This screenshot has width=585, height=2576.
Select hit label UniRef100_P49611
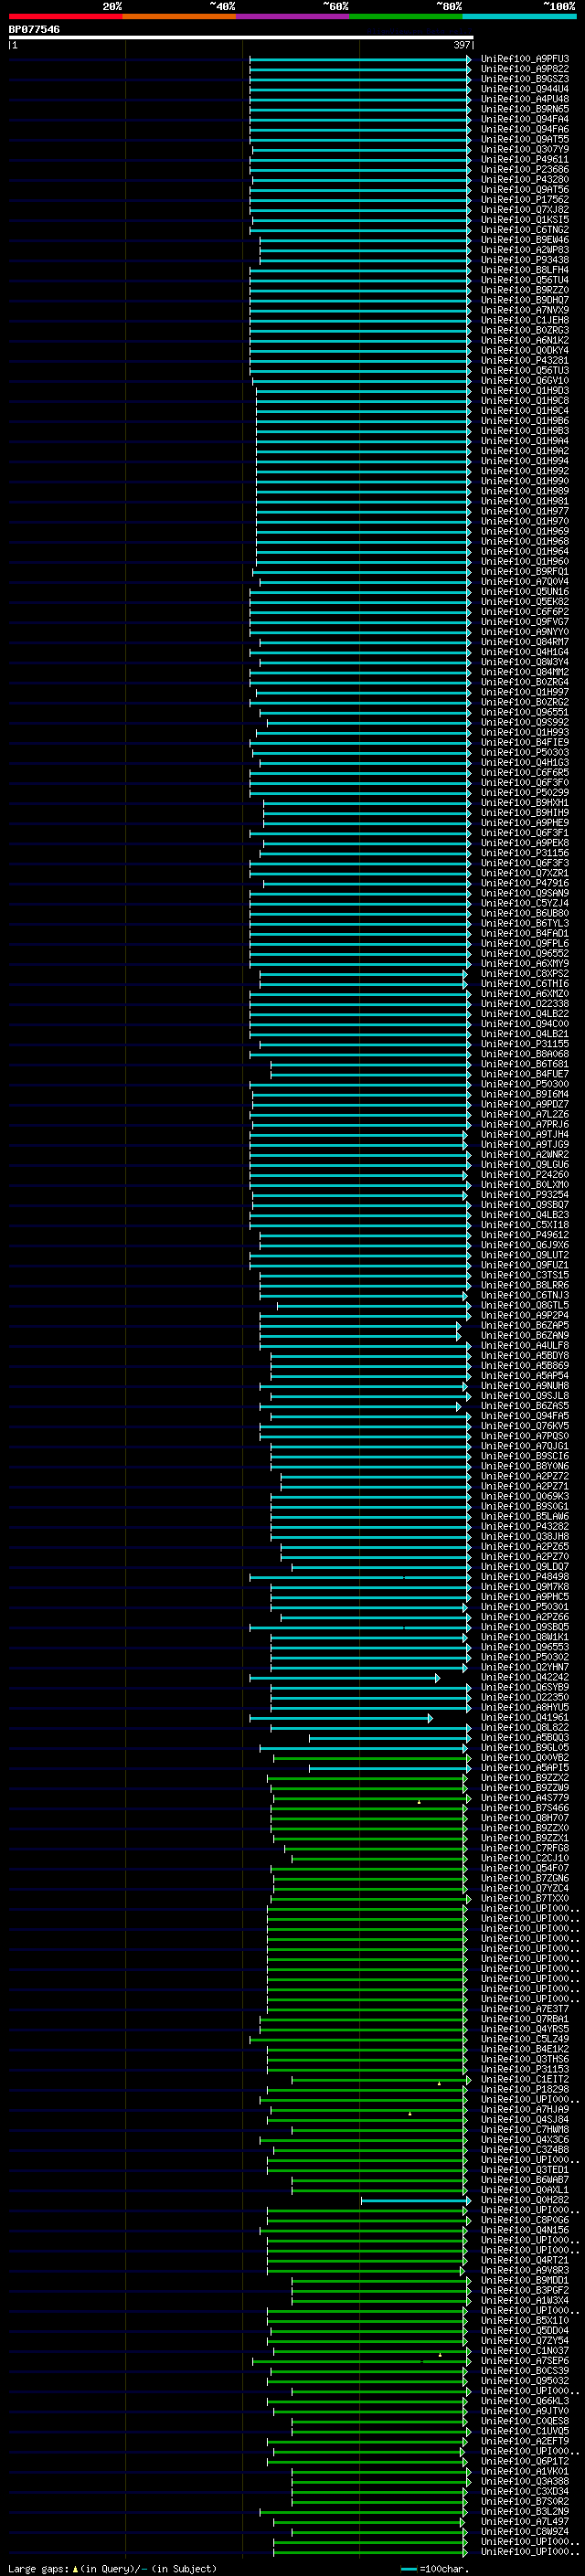coord(525,159)
